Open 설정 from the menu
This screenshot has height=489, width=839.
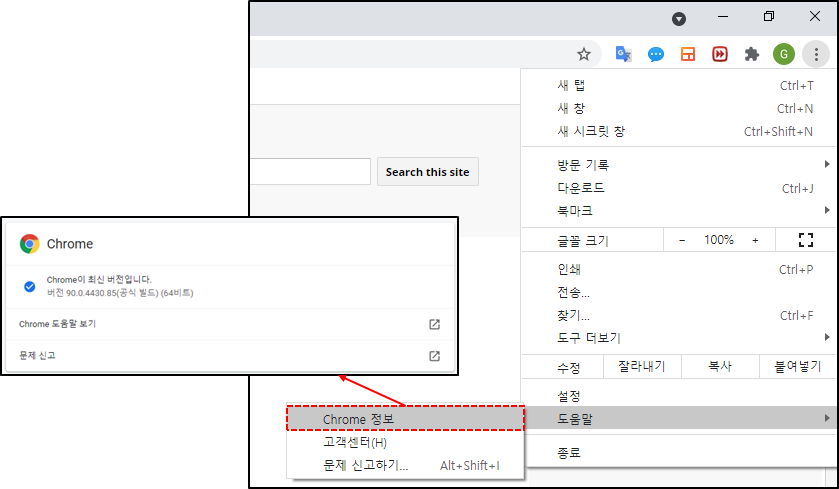click(x=678, y=396)
